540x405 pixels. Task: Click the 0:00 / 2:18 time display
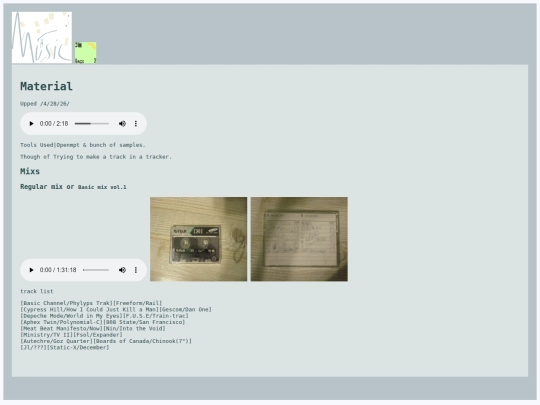tap(54, 124)
